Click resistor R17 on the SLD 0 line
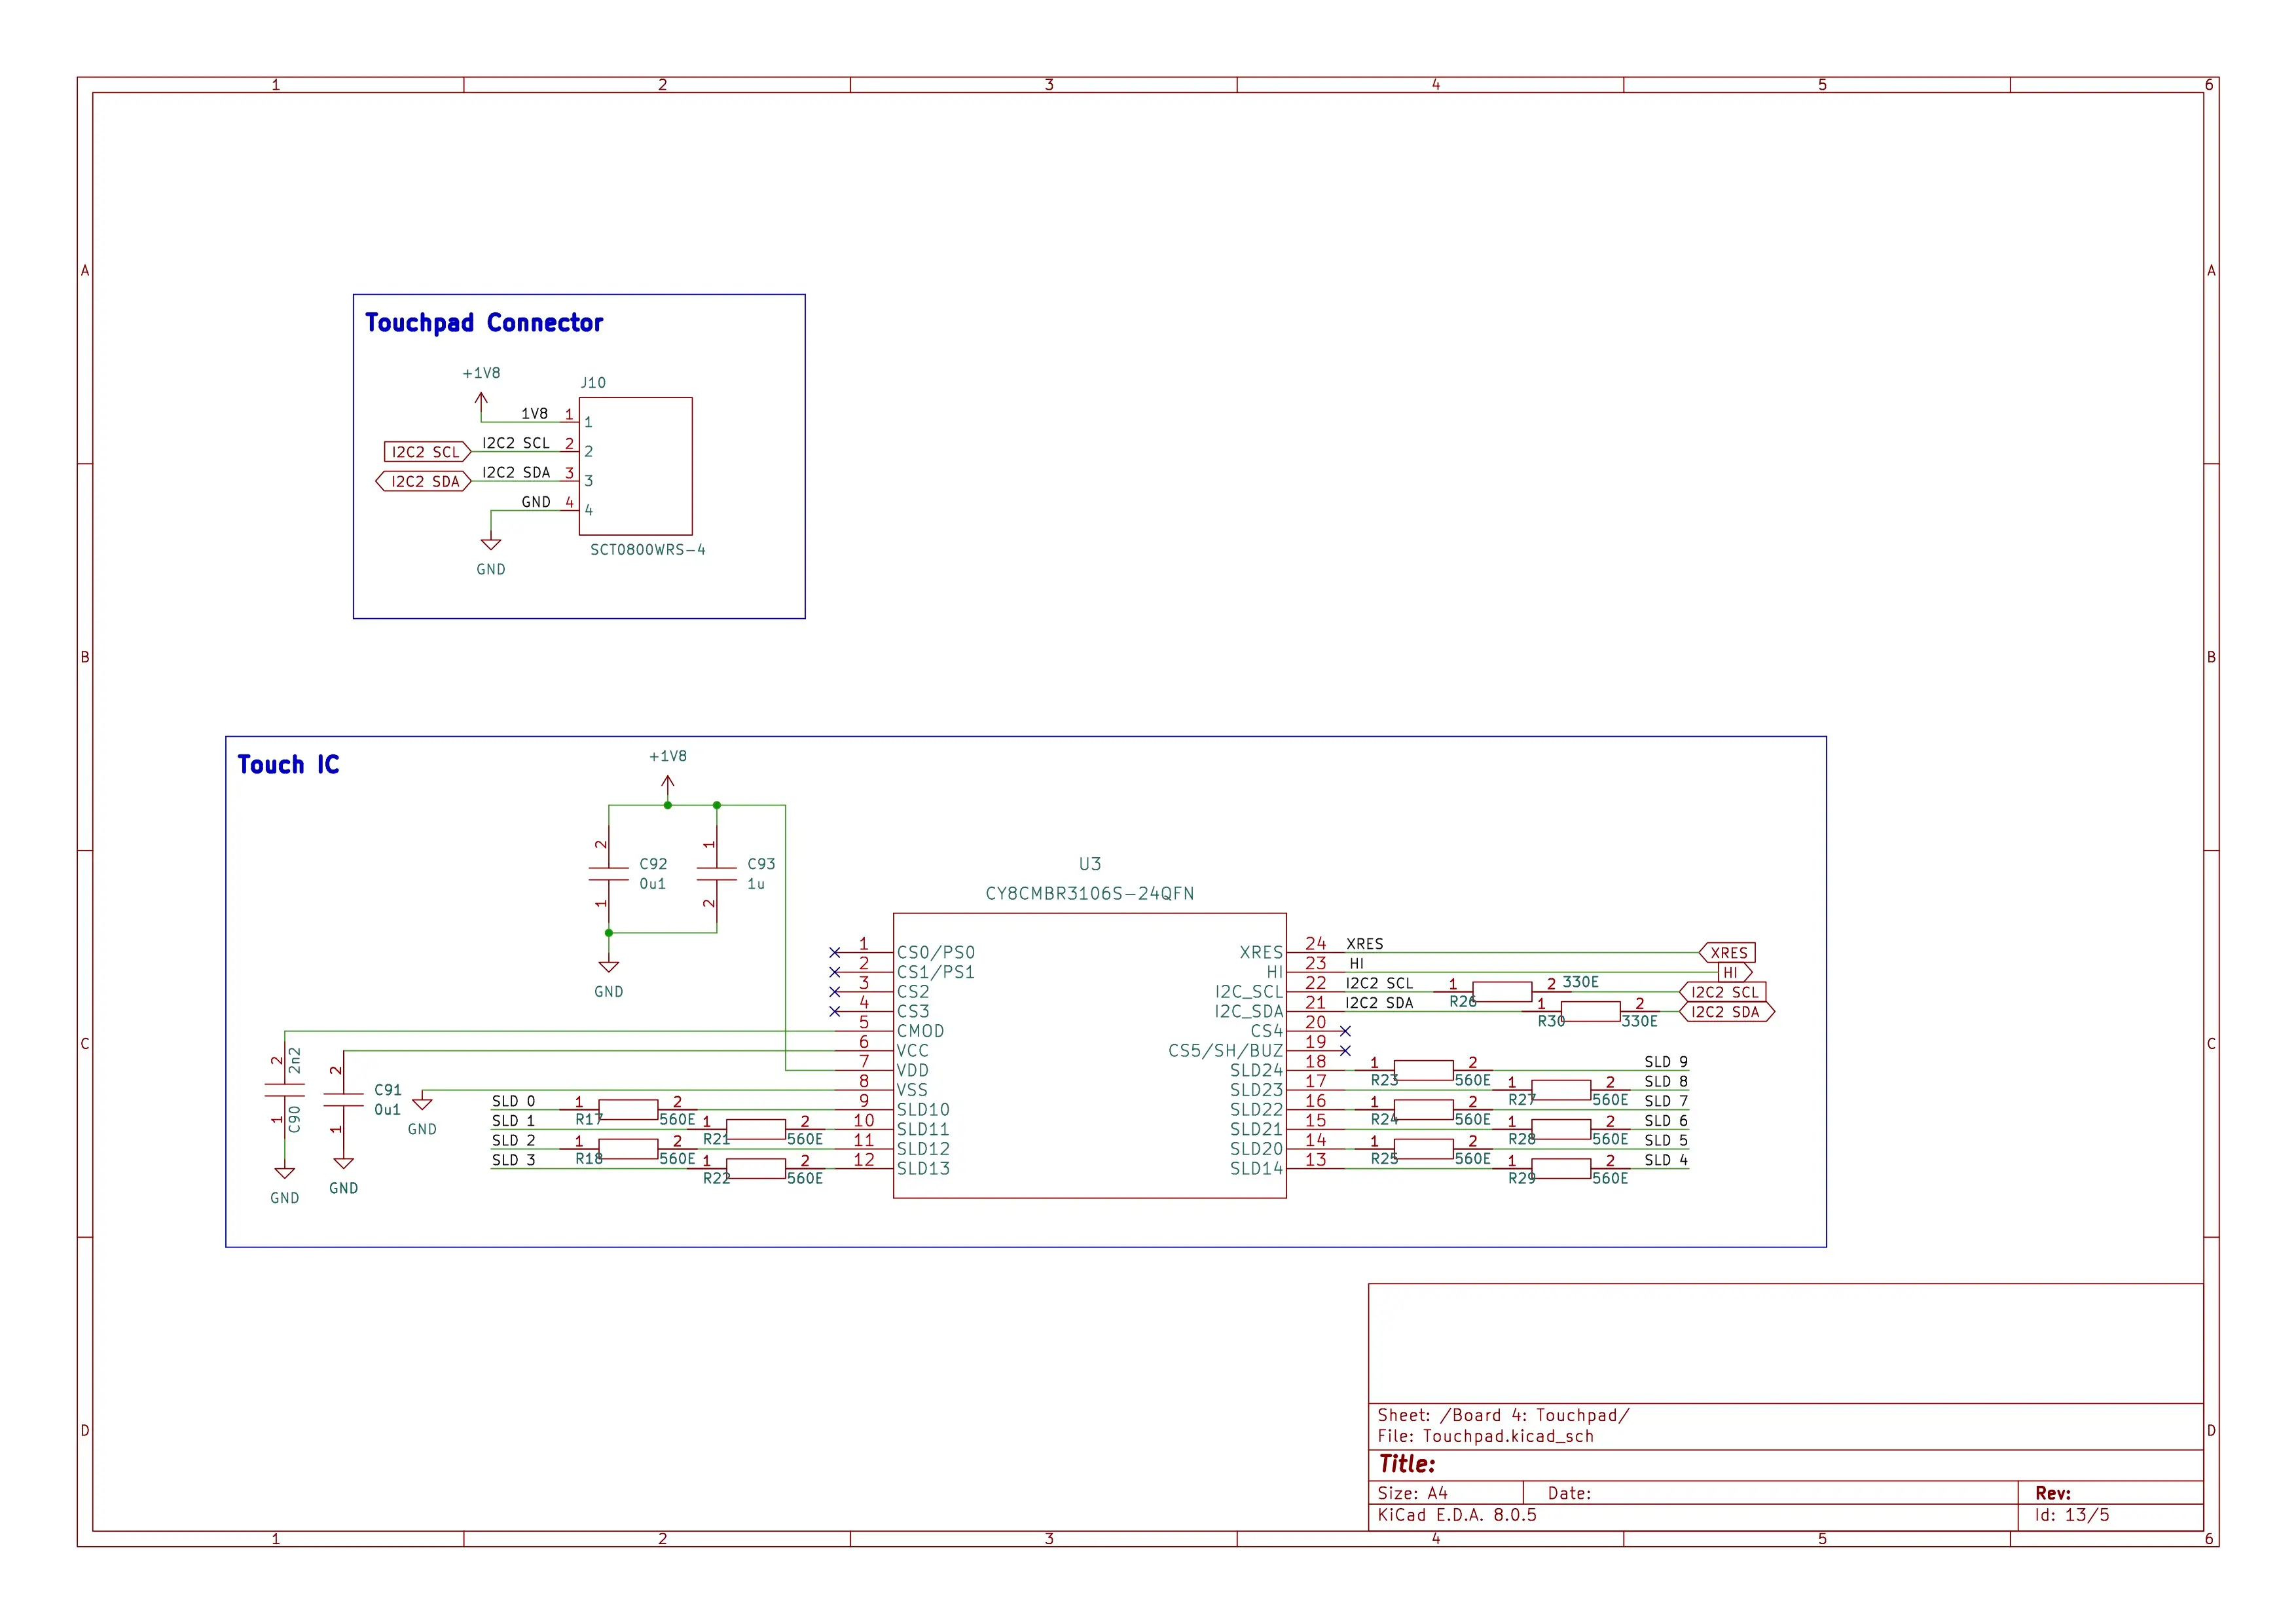The height and width of the screenshot is (1624, 2296). 628,1109
